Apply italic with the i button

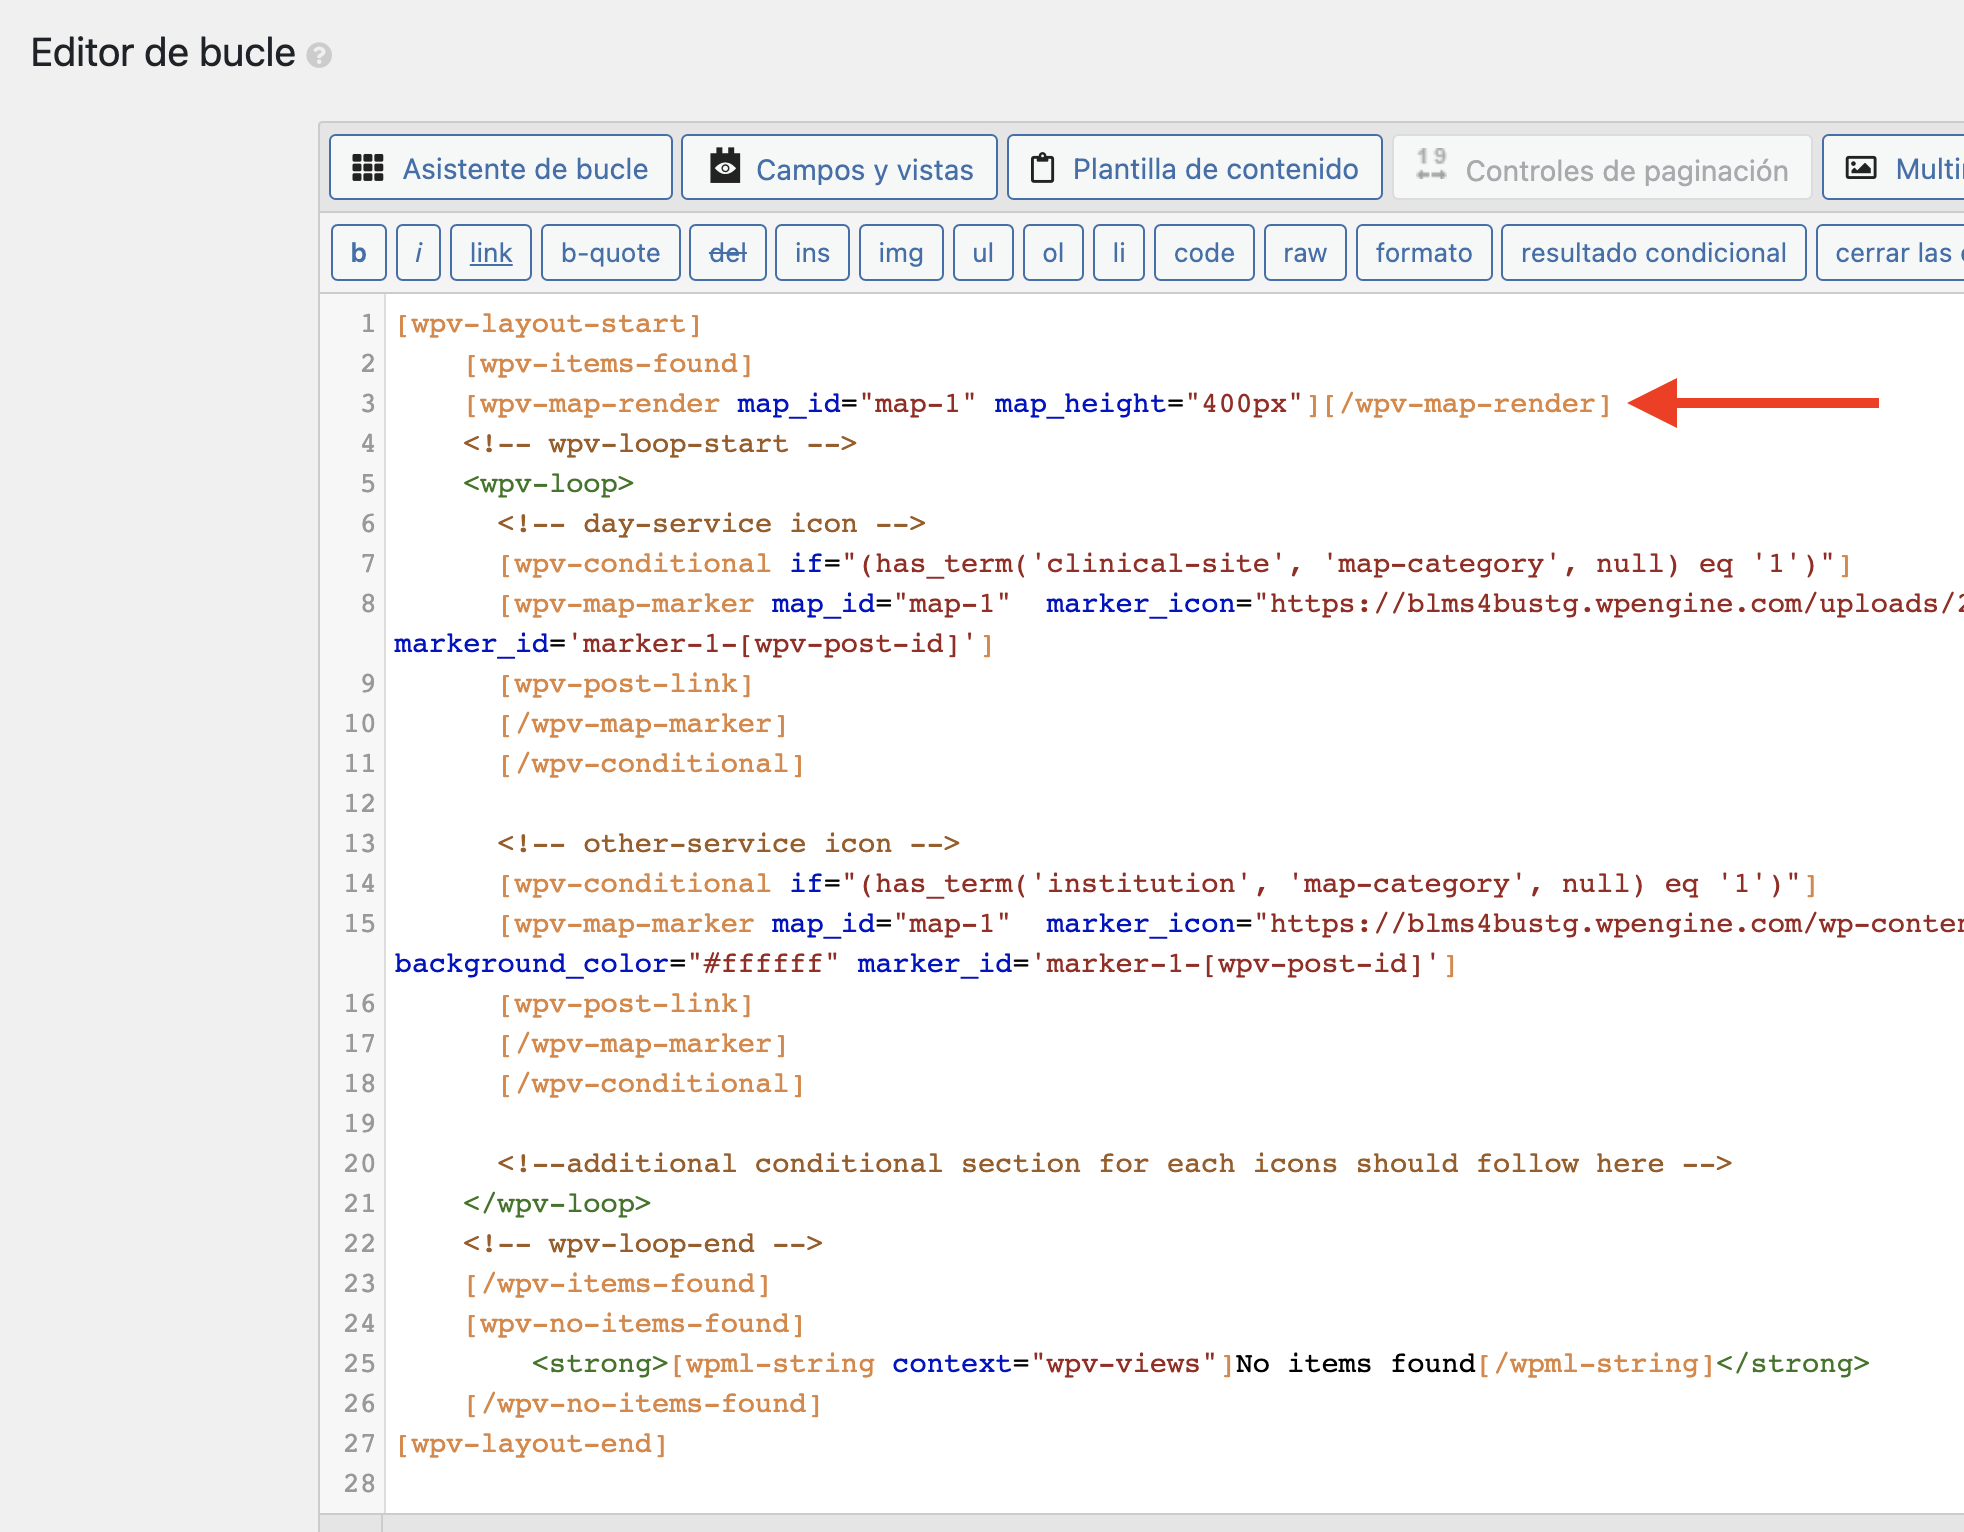[x=419, y=253]
